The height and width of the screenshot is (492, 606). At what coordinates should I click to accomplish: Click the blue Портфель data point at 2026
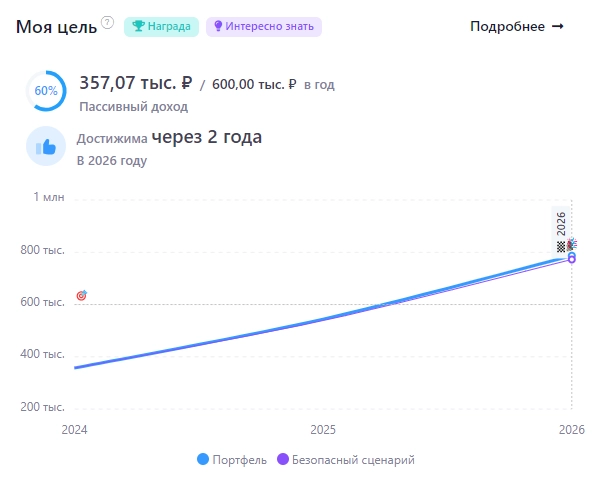572,255
